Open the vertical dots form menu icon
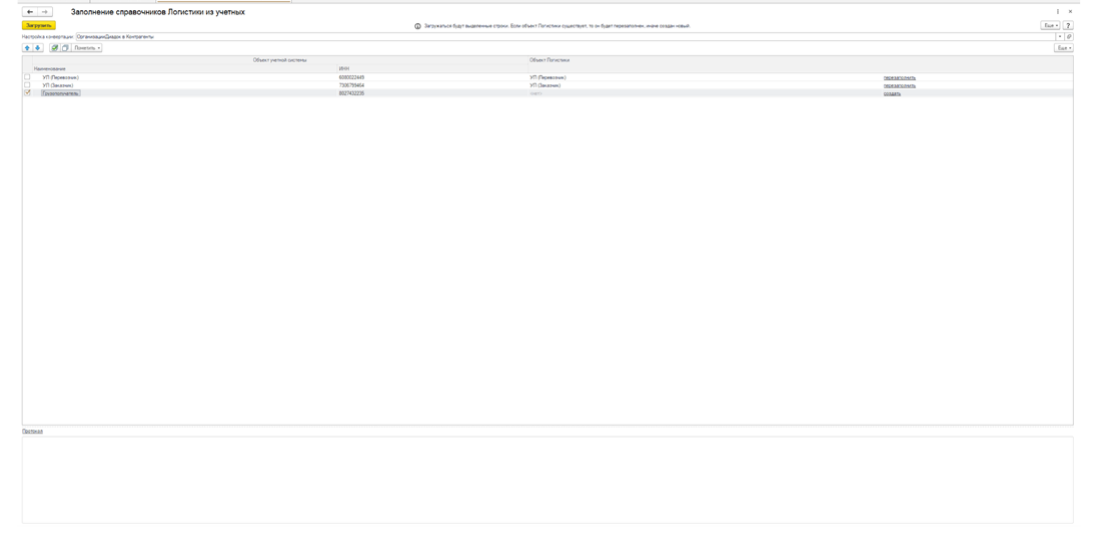The image size is (1105, 553). click(1058, 12)
